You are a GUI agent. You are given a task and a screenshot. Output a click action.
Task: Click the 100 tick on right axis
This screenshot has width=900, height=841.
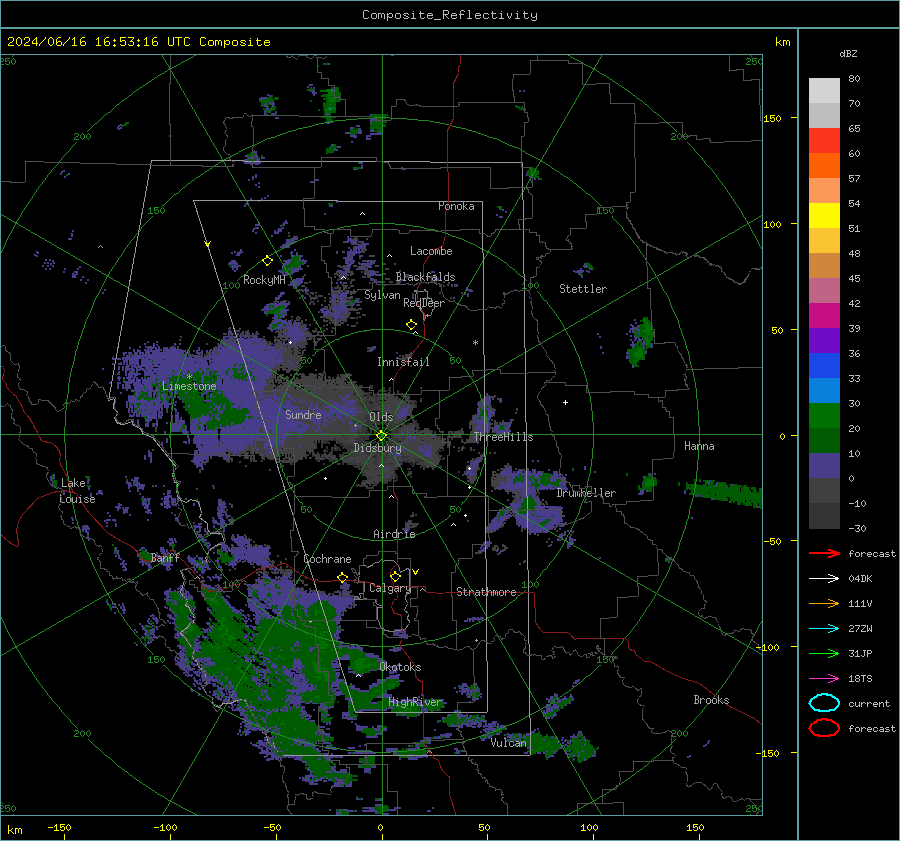pyautogui.click(x=772, y=224)
